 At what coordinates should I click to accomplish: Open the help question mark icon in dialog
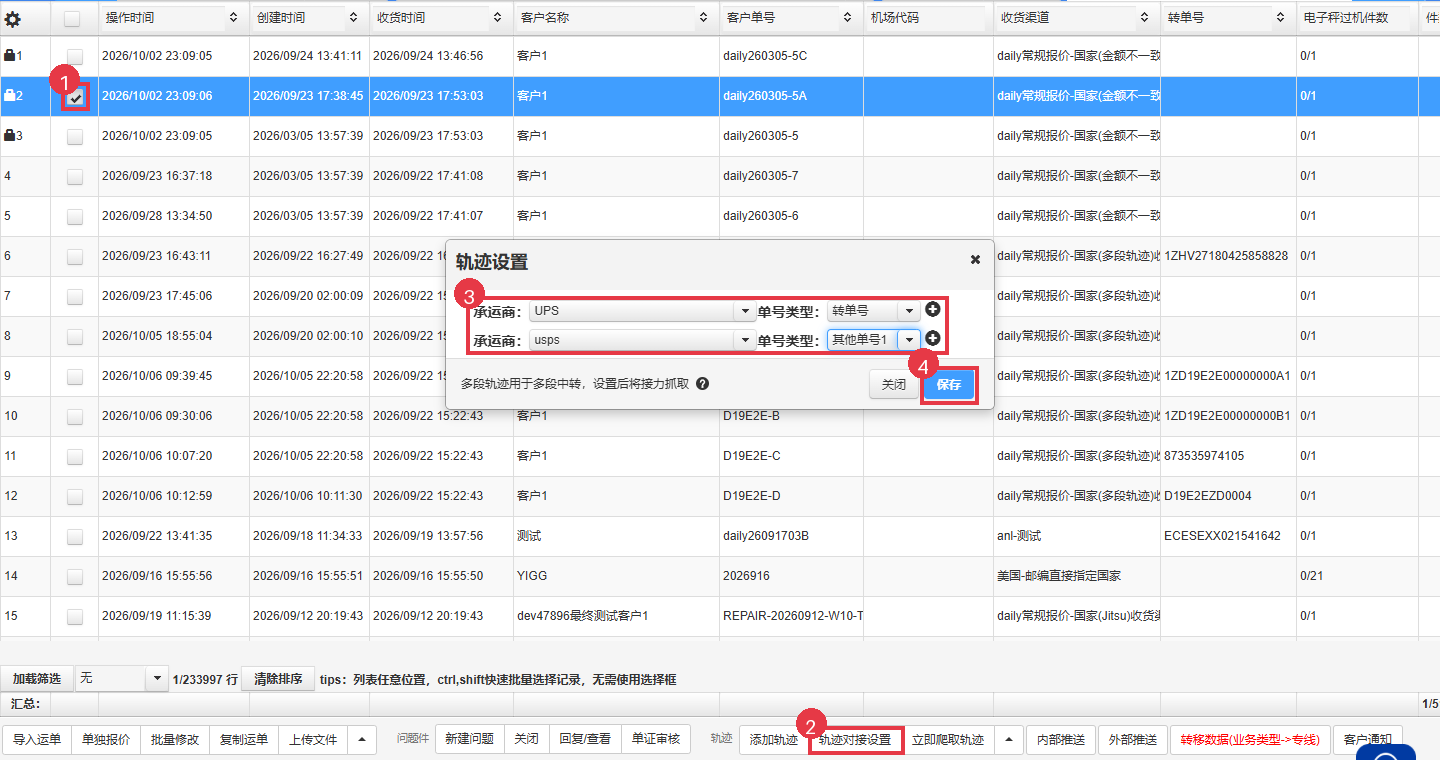coord(702,383)
